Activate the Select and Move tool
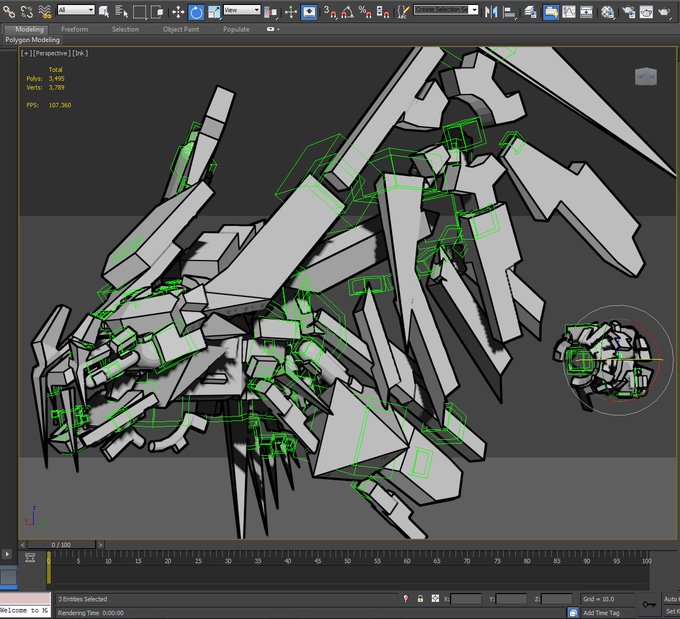 (178, 11)
